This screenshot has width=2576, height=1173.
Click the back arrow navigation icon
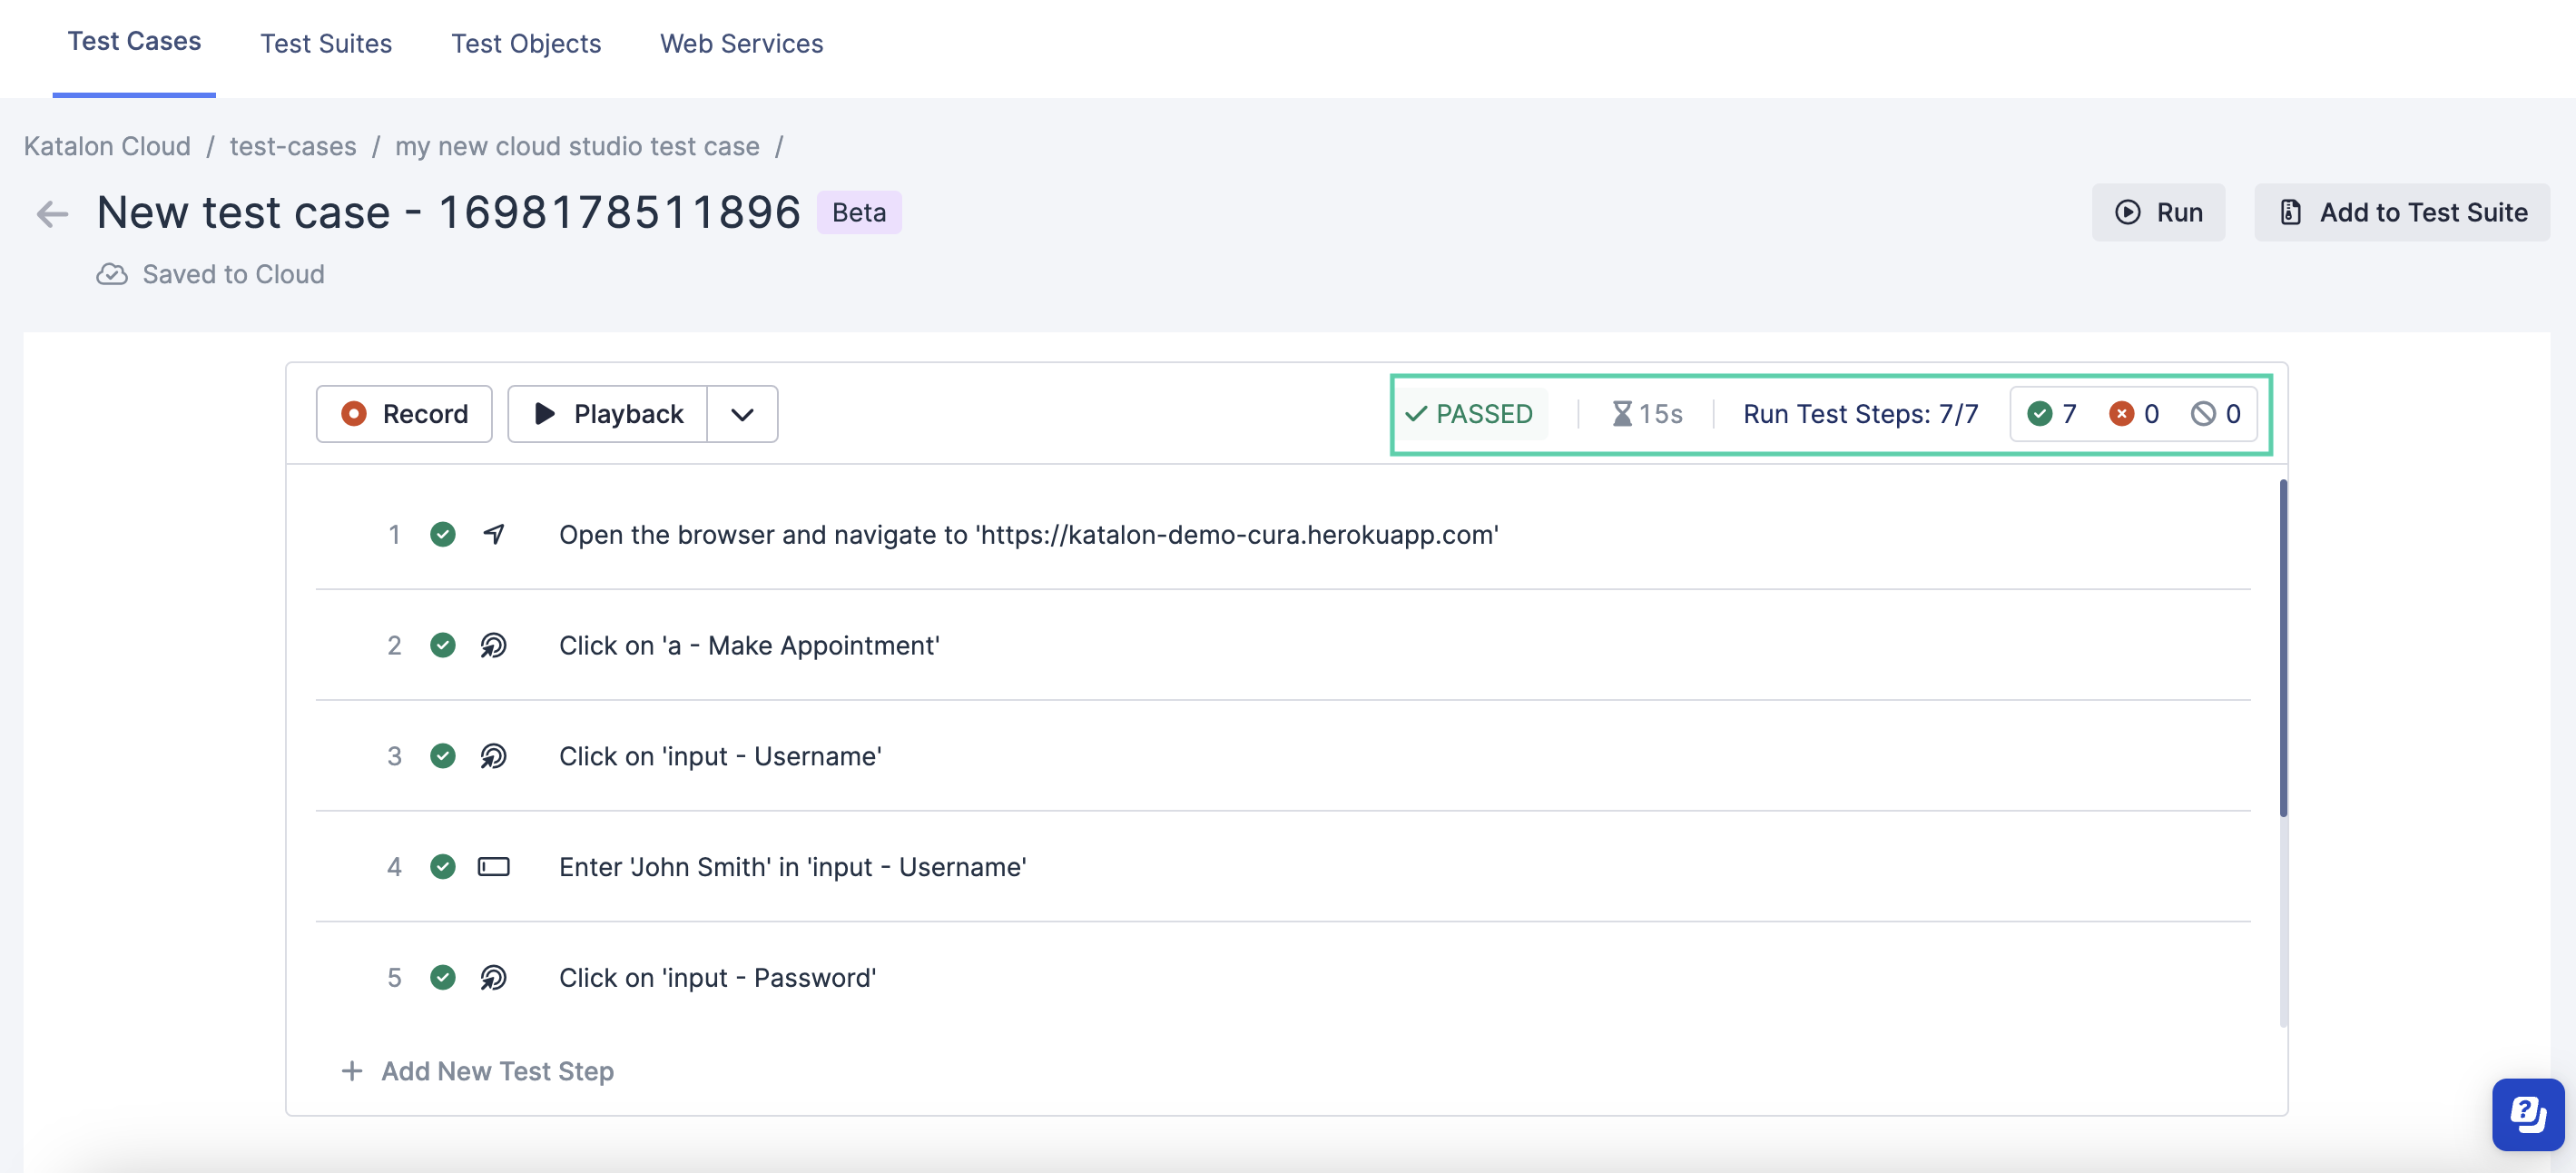click(x=49, y=211)
